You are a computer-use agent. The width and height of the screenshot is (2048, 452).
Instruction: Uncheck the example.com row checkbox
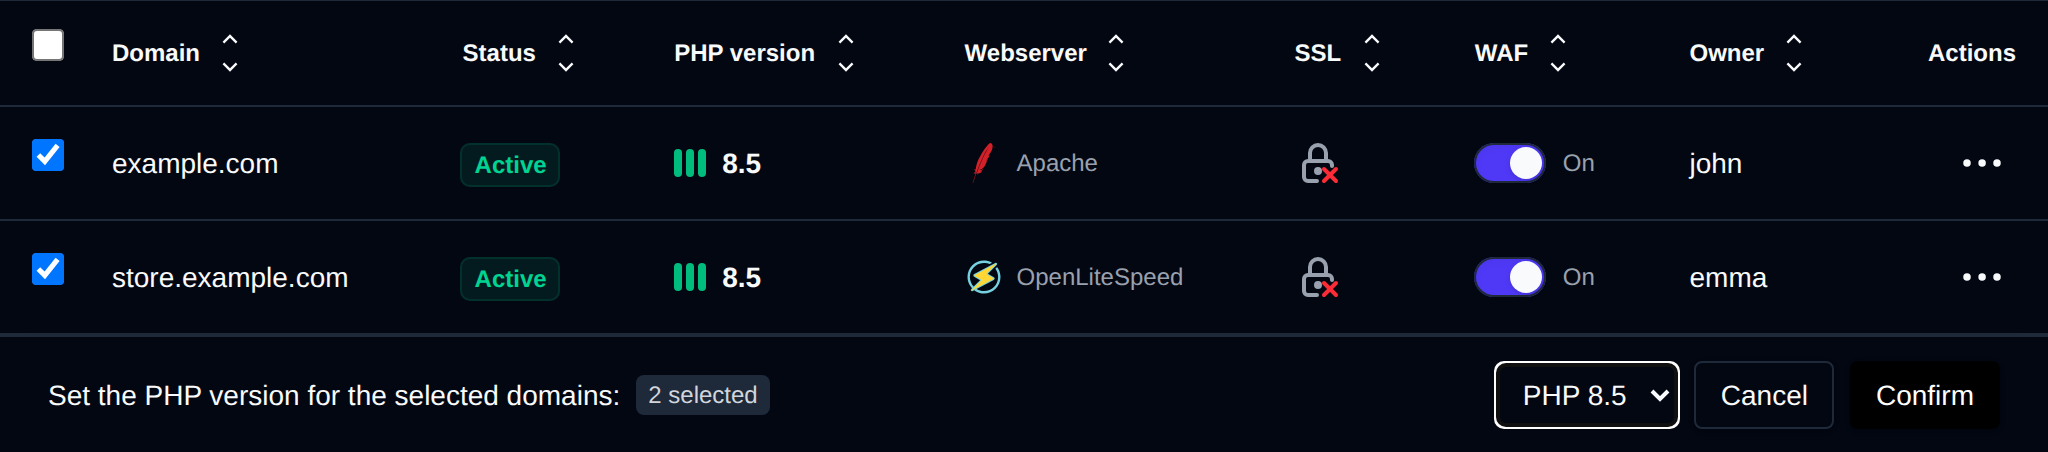(48, 155)
